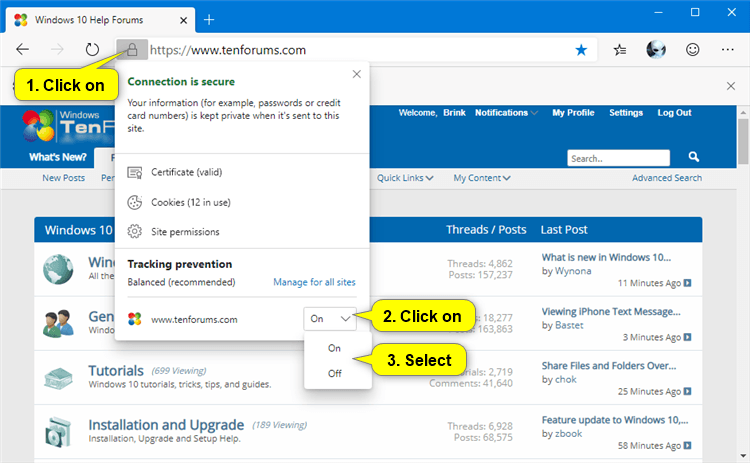
Task: Dismiss the bar below the toolbar
Action: [730, 86]
